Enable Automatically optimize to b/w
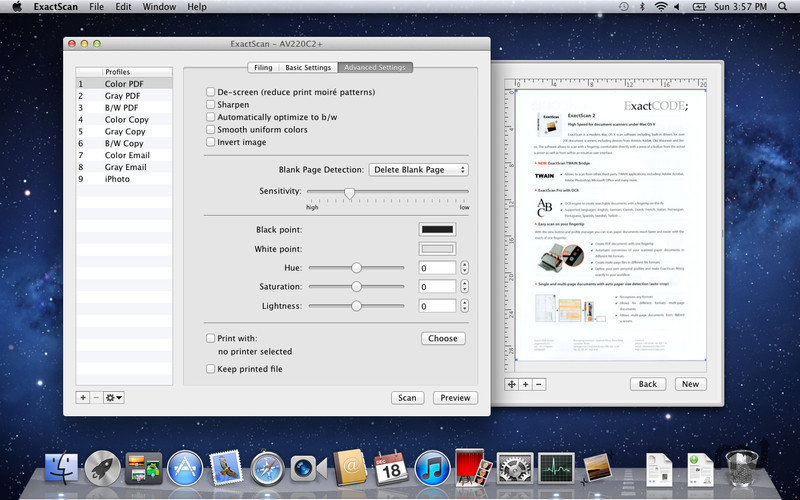This screenshot has height=500, width=800. (210, 117)
